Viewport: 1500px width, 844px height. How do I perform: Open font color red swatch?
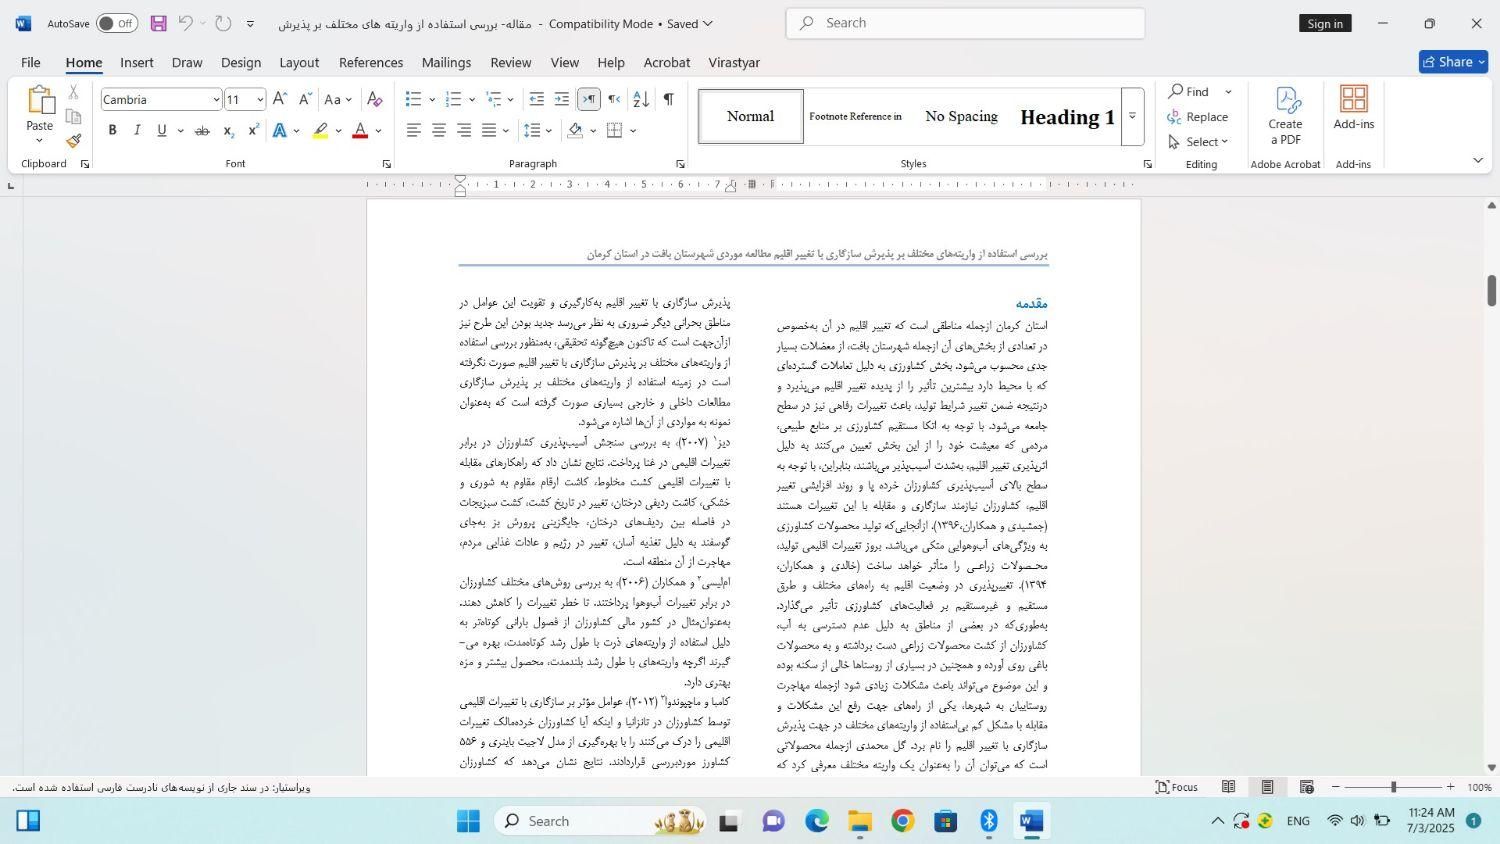tap(361, 131)
